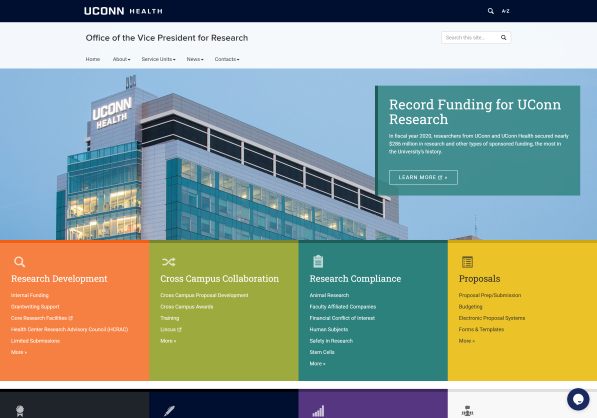
Task: Open Stem Cells link
Action: (x=322, y=353)
